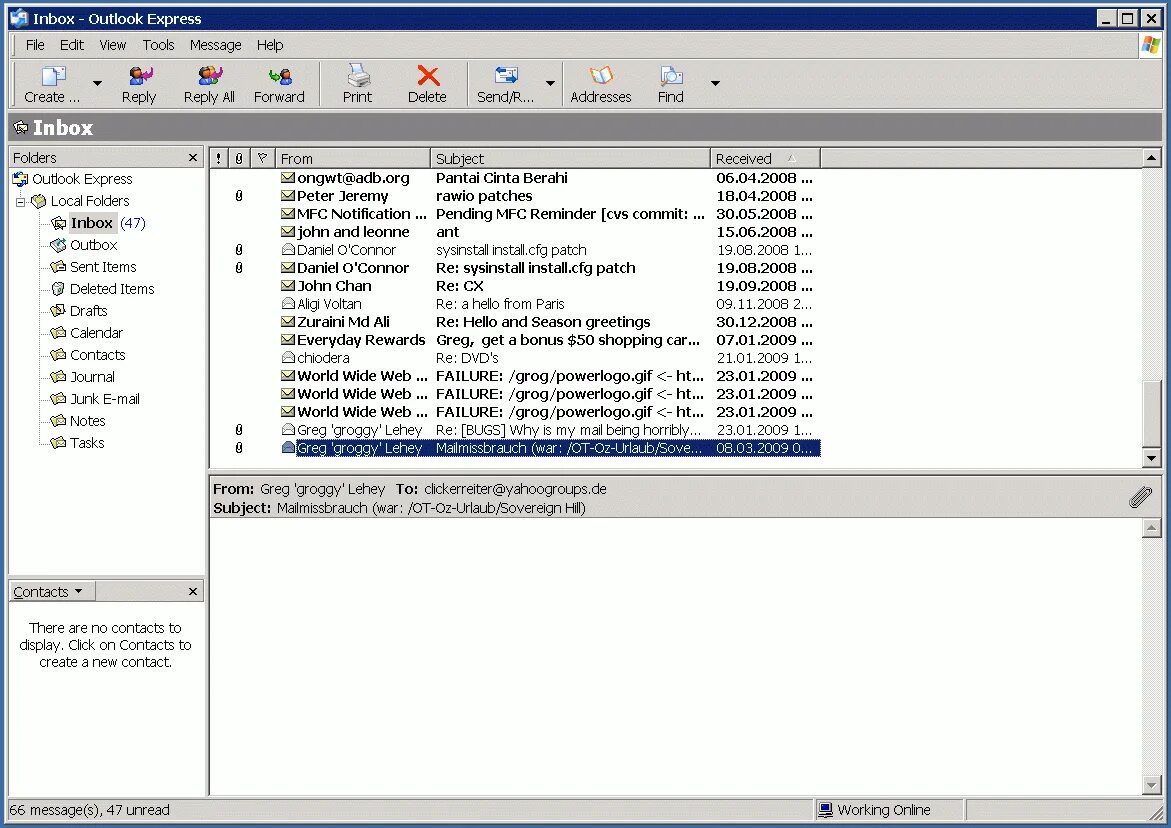This screenshot has height=828, width=1171.
Task: Open the Addresses book
Action: [600, 84]
